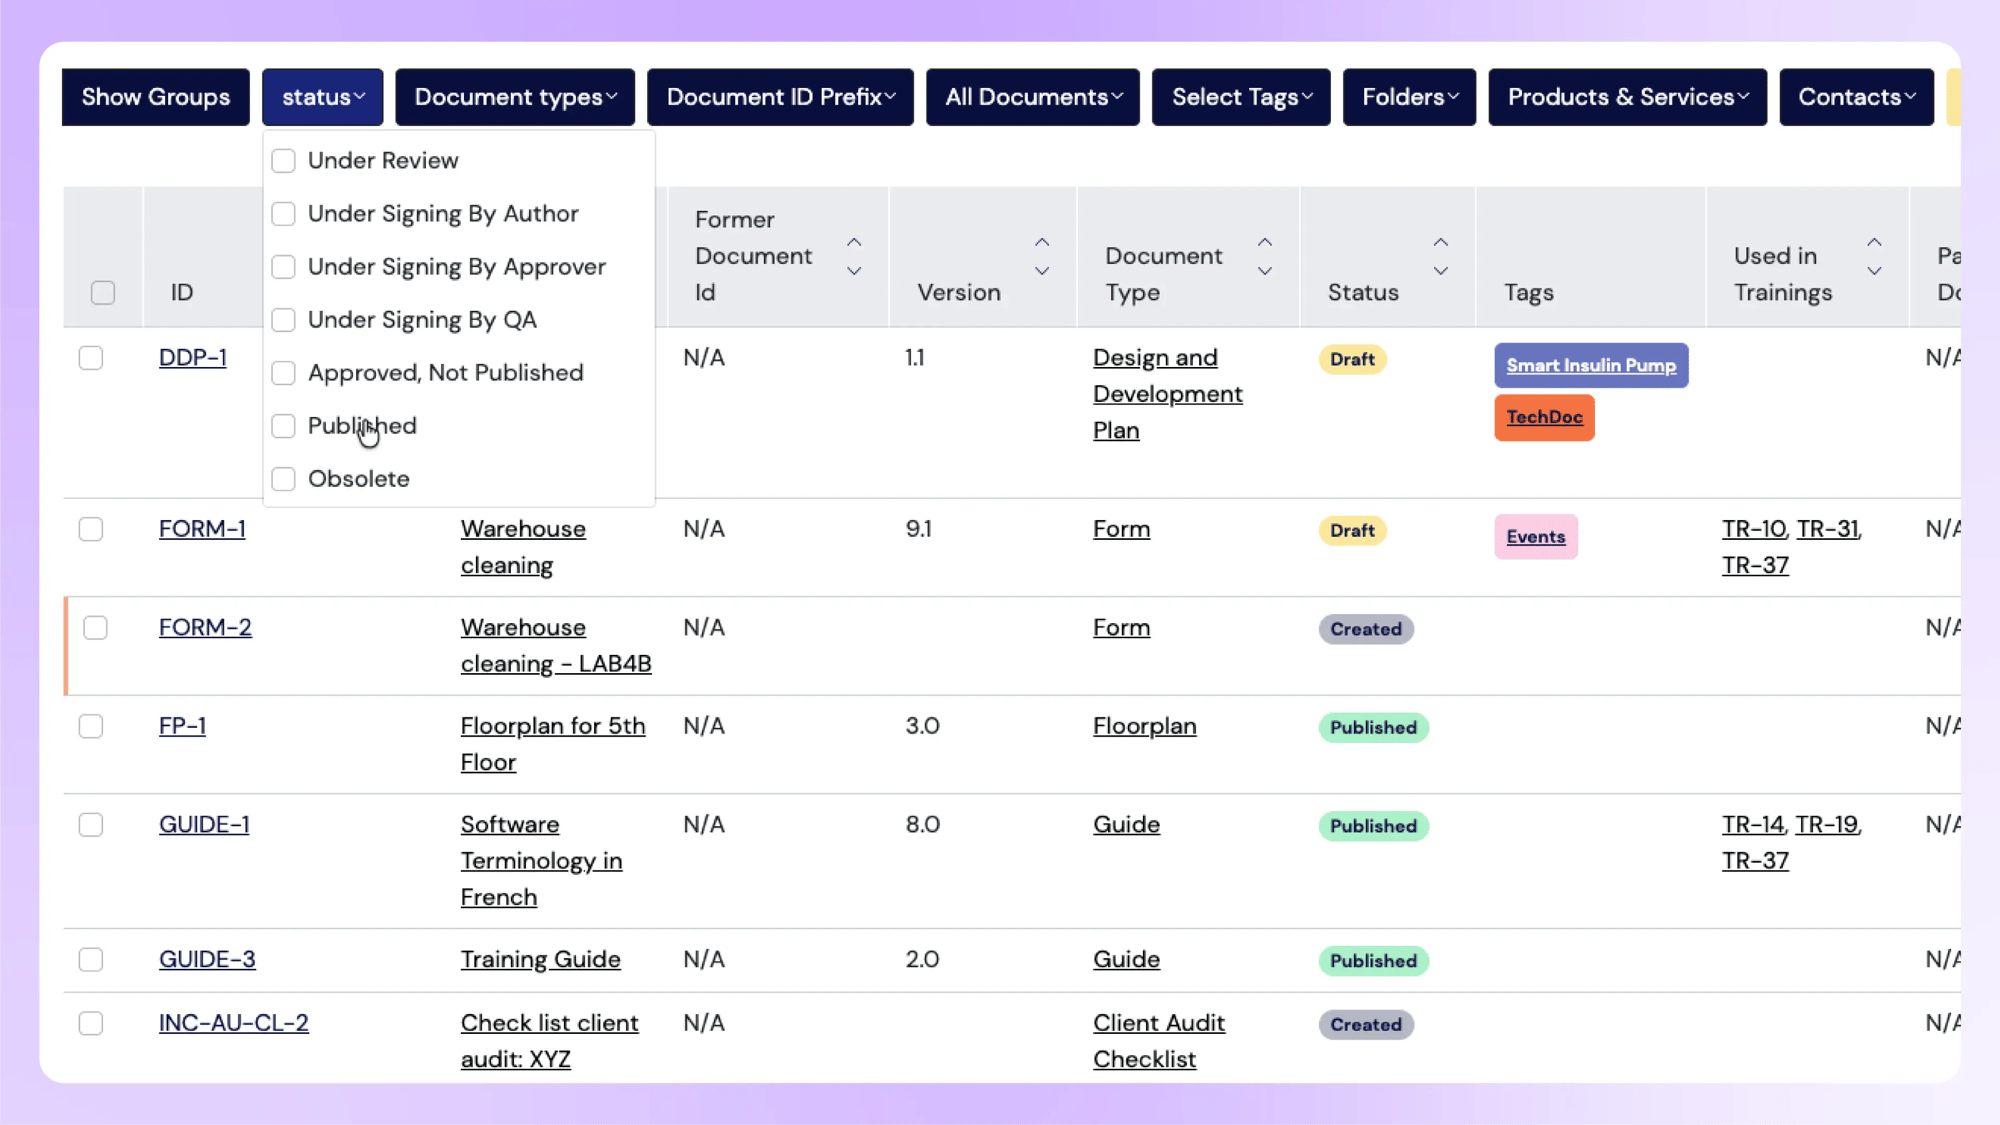Tick the Under Review checkbox

pyautogui.click(x=284, y=161)
